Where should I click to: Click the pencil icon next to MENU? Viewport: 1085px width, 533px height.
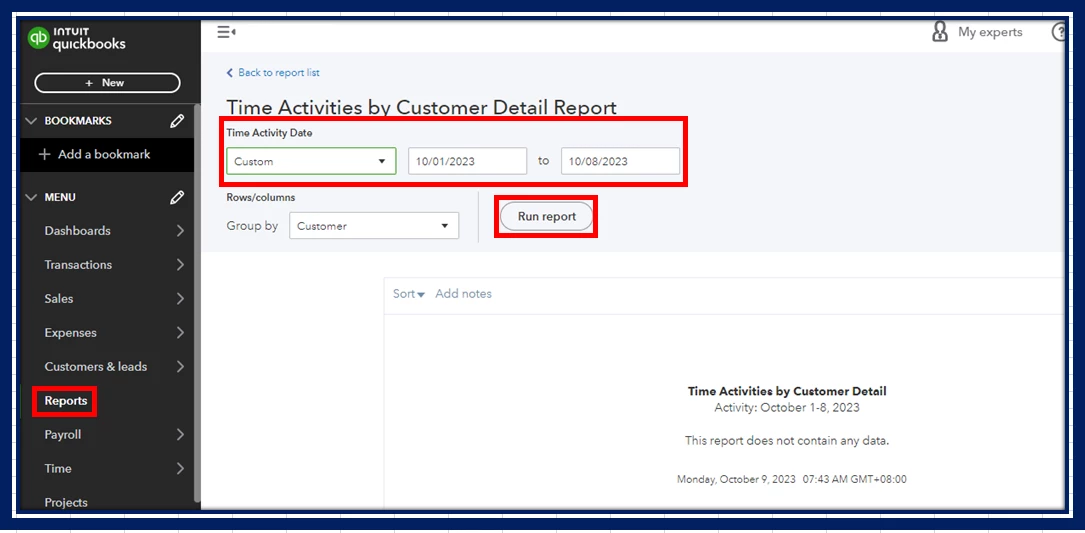tap(177, 198)
